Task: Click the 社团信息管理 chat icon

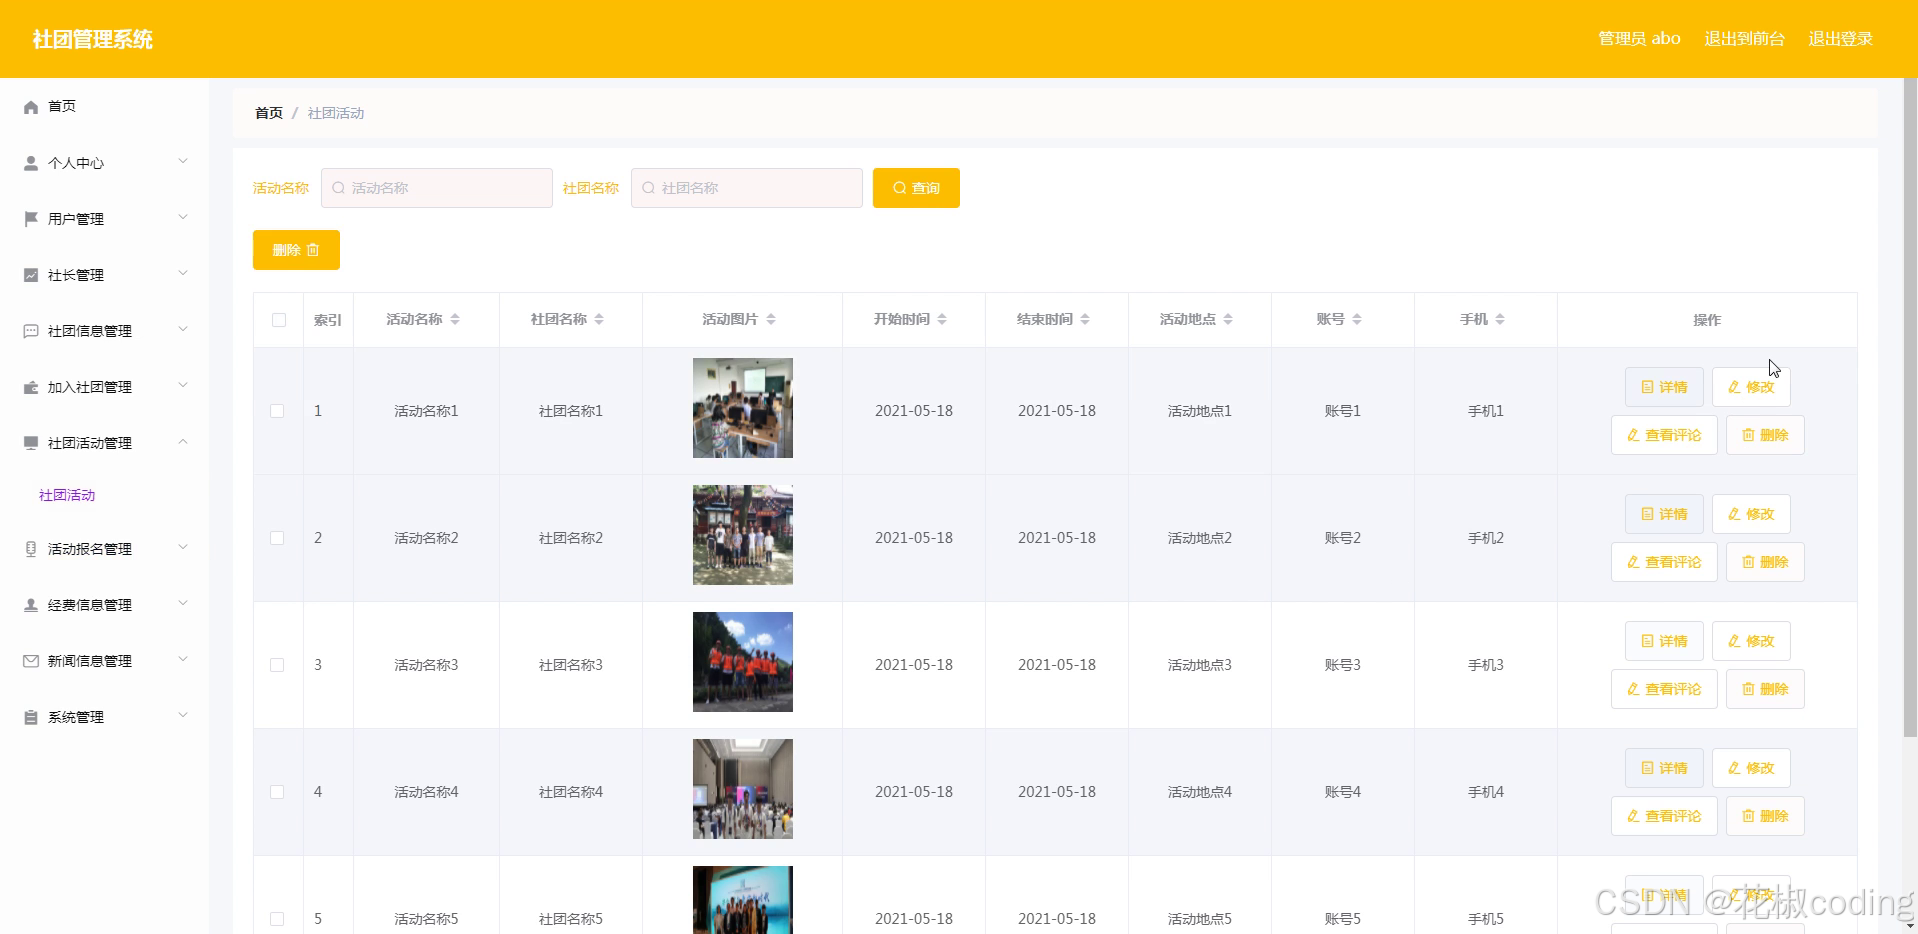Action: point(31,331)
